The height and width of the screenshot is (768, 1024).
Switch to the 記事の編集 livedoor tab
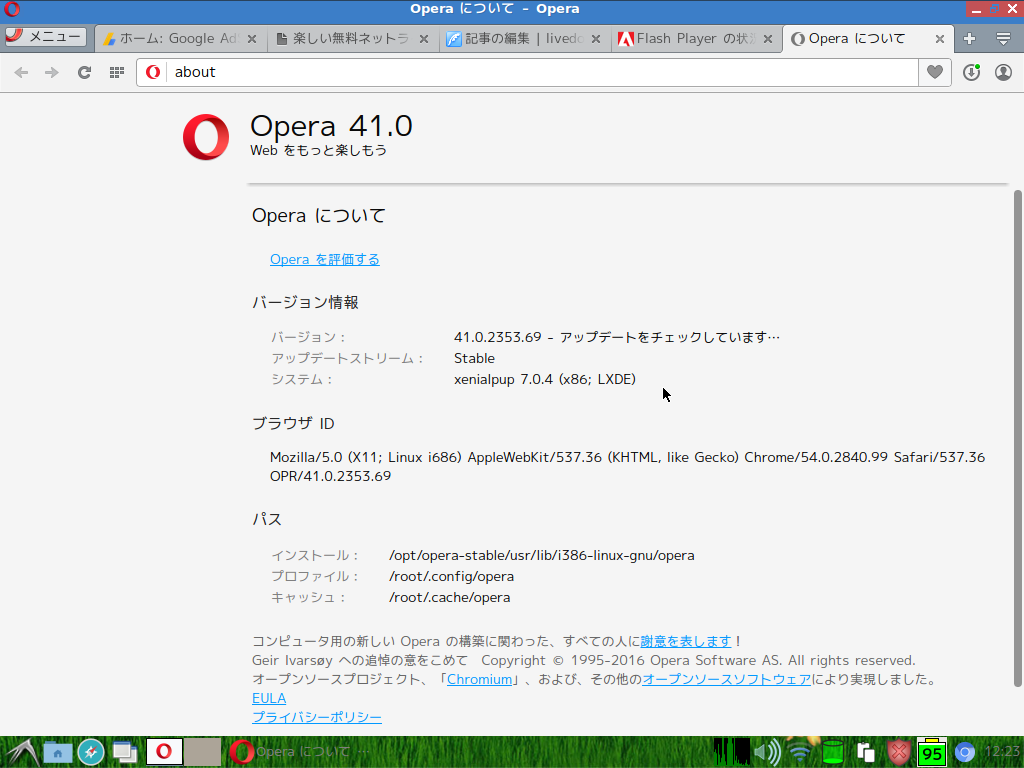point(517,39)
